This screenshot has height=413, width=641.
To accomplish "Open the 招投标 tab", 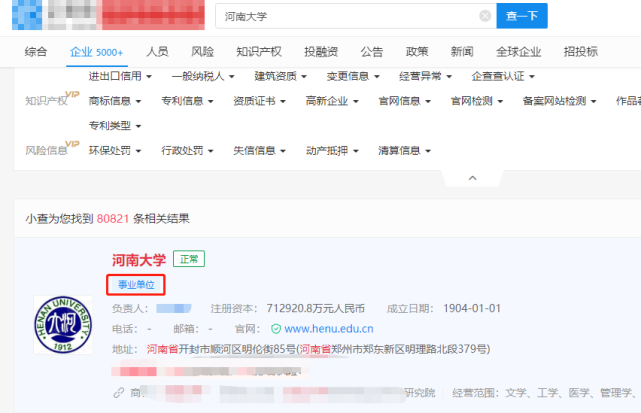I will [x=580, y=52].
